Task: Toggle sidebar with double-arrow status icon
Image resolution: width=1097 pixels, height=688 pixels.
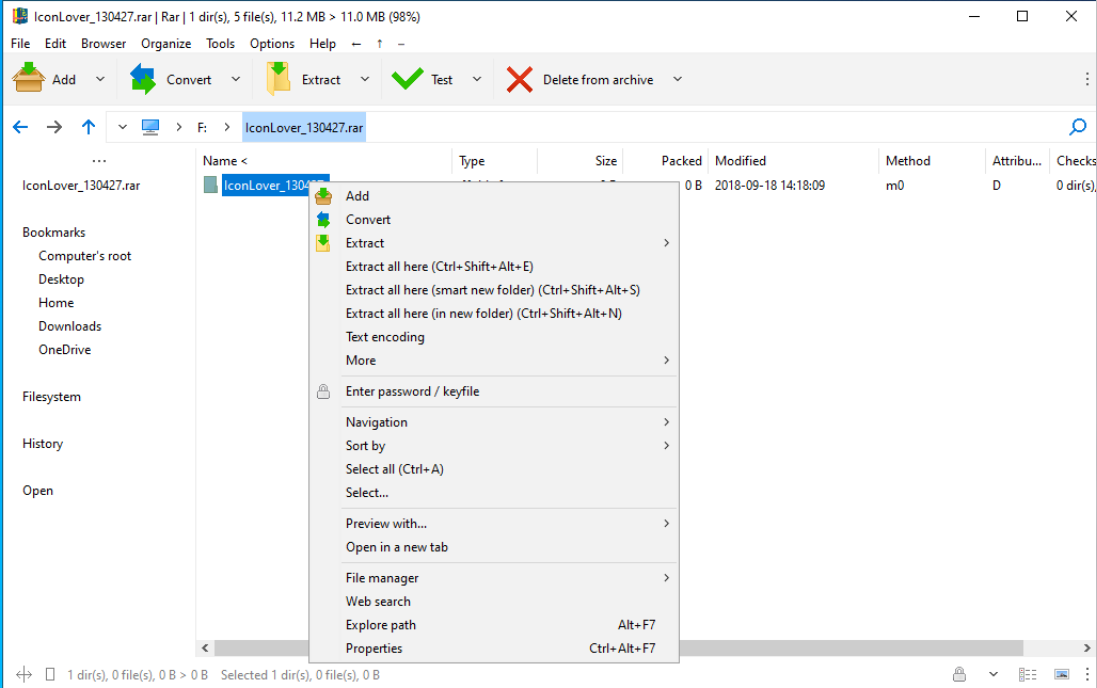Action: pos(25,675)
